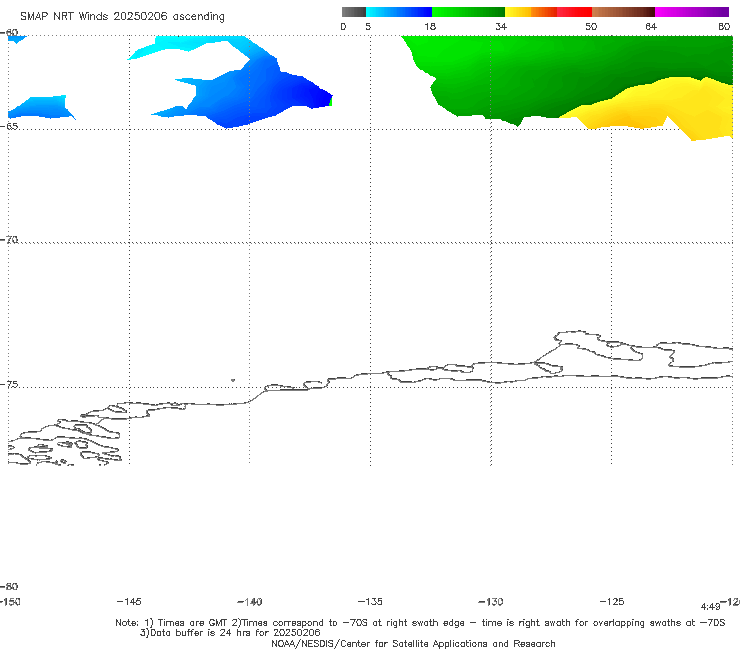The height and width of the screenshot is (650, 740).
Task: Click the brown segment of the color bar
Action: click(623, 12)
